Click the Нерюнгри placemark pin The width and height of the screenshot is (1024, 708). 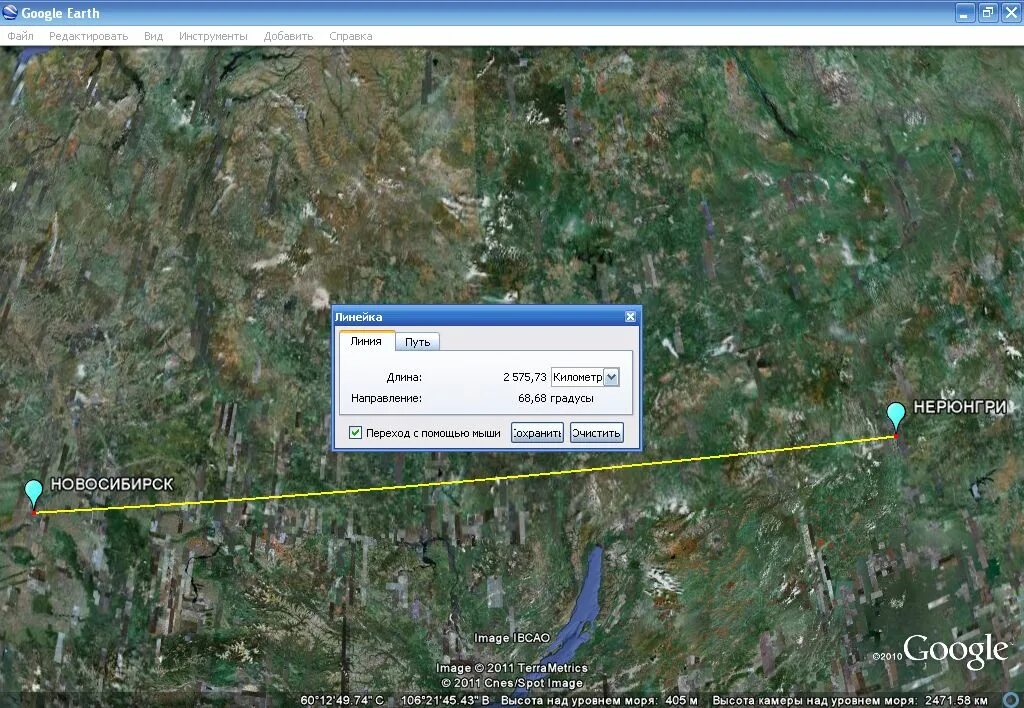point(896,417)
